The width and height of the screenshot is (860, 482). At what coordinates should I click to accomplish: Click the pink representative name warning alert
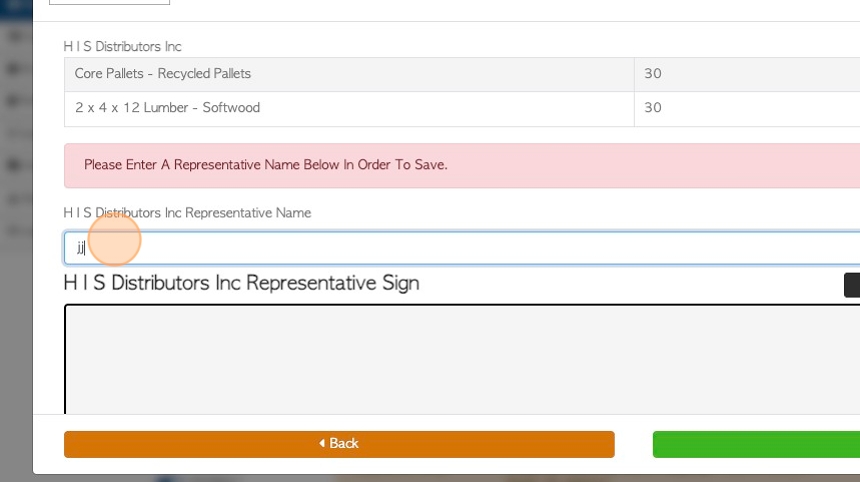coord(462,166)
